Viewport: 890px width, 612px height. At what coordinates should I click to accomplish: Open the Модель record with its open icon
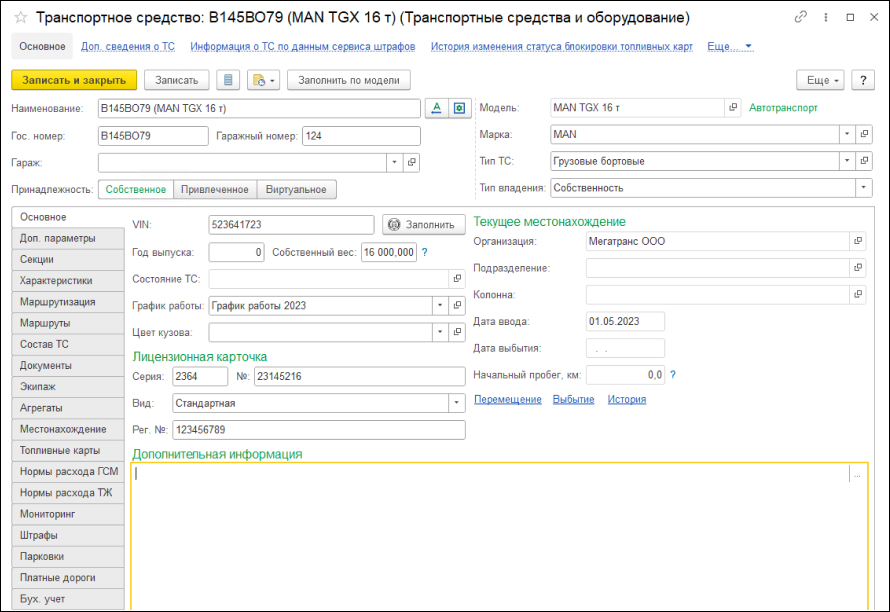pyautogui.click(x=733, y=108)
